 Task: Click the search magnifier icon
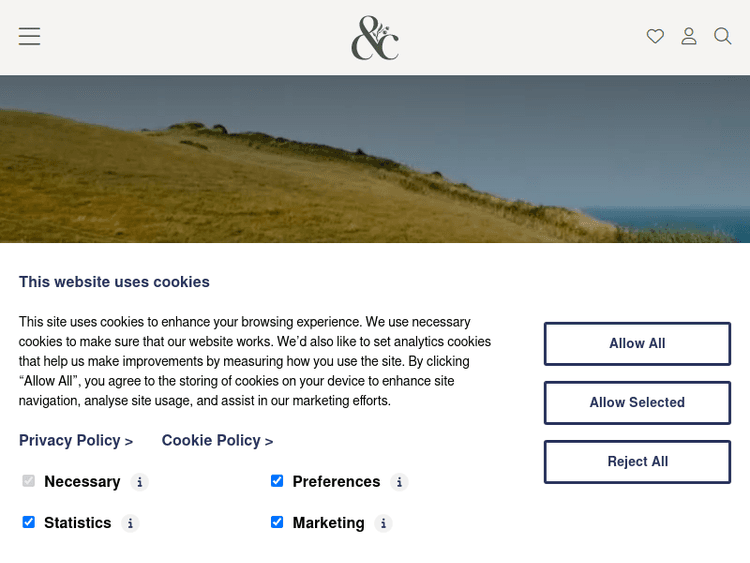coord(722,36)
